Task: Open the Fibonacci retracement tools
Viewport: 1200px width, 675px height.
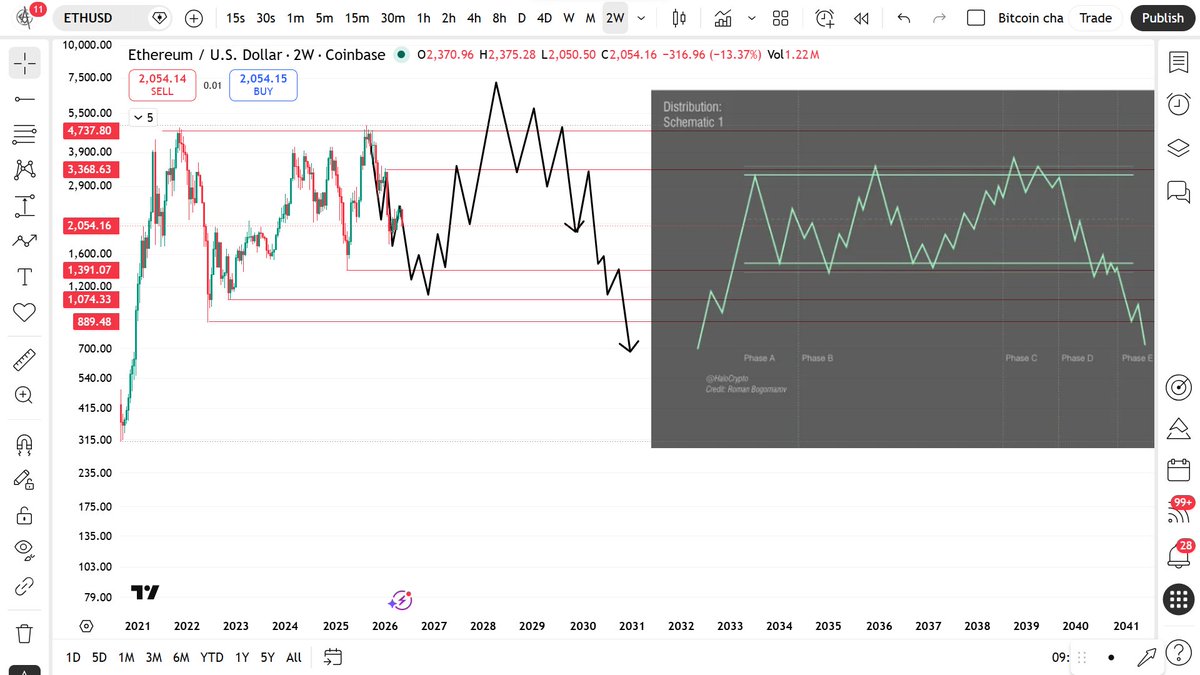Action: click(25, 133)
